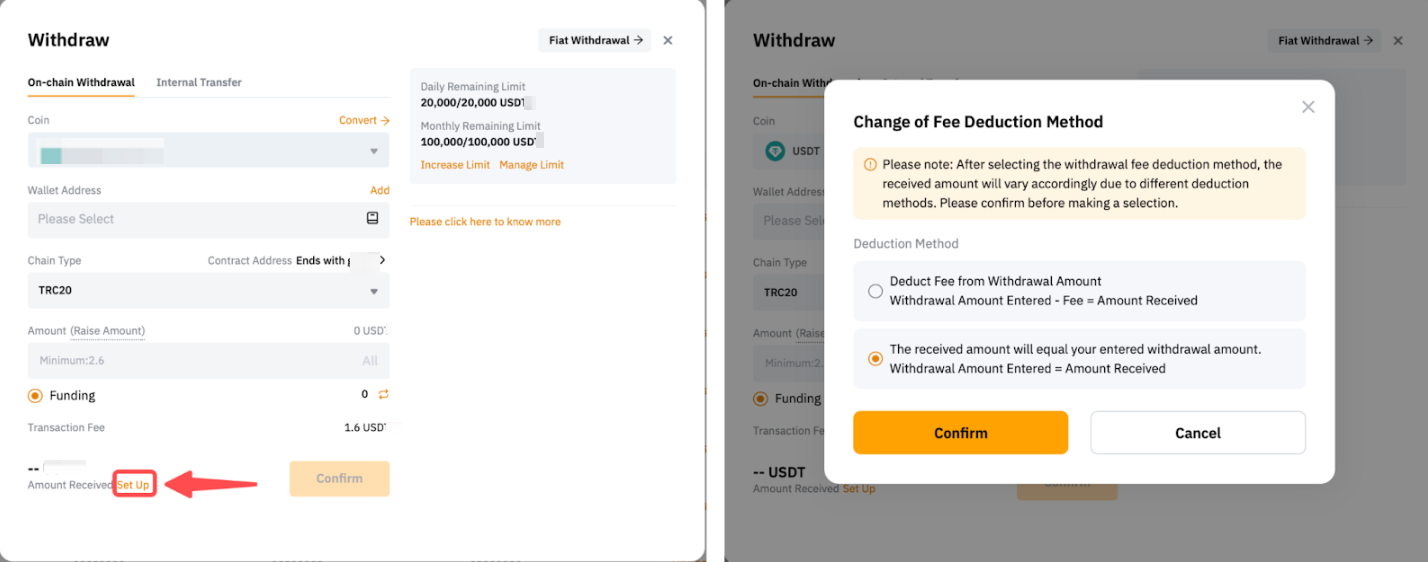Select received amount equals entered amount option
Image resolution: width=1428 pixels, height=562 pixels.
[876, 359]
